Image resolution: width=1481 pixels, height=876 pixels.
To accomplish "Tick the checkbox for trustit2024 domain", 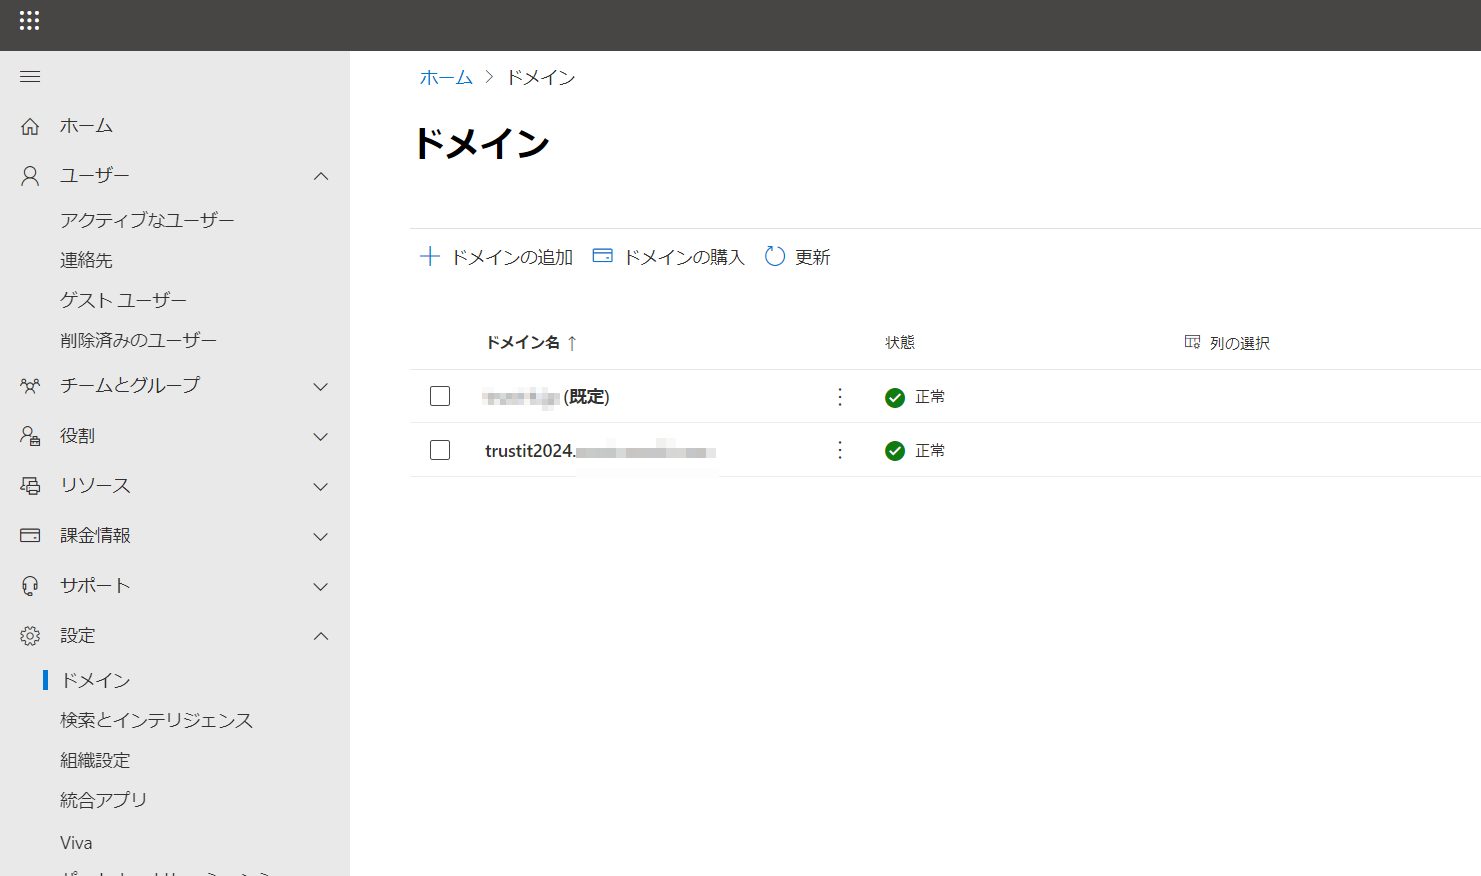I will tap(440, 450).
